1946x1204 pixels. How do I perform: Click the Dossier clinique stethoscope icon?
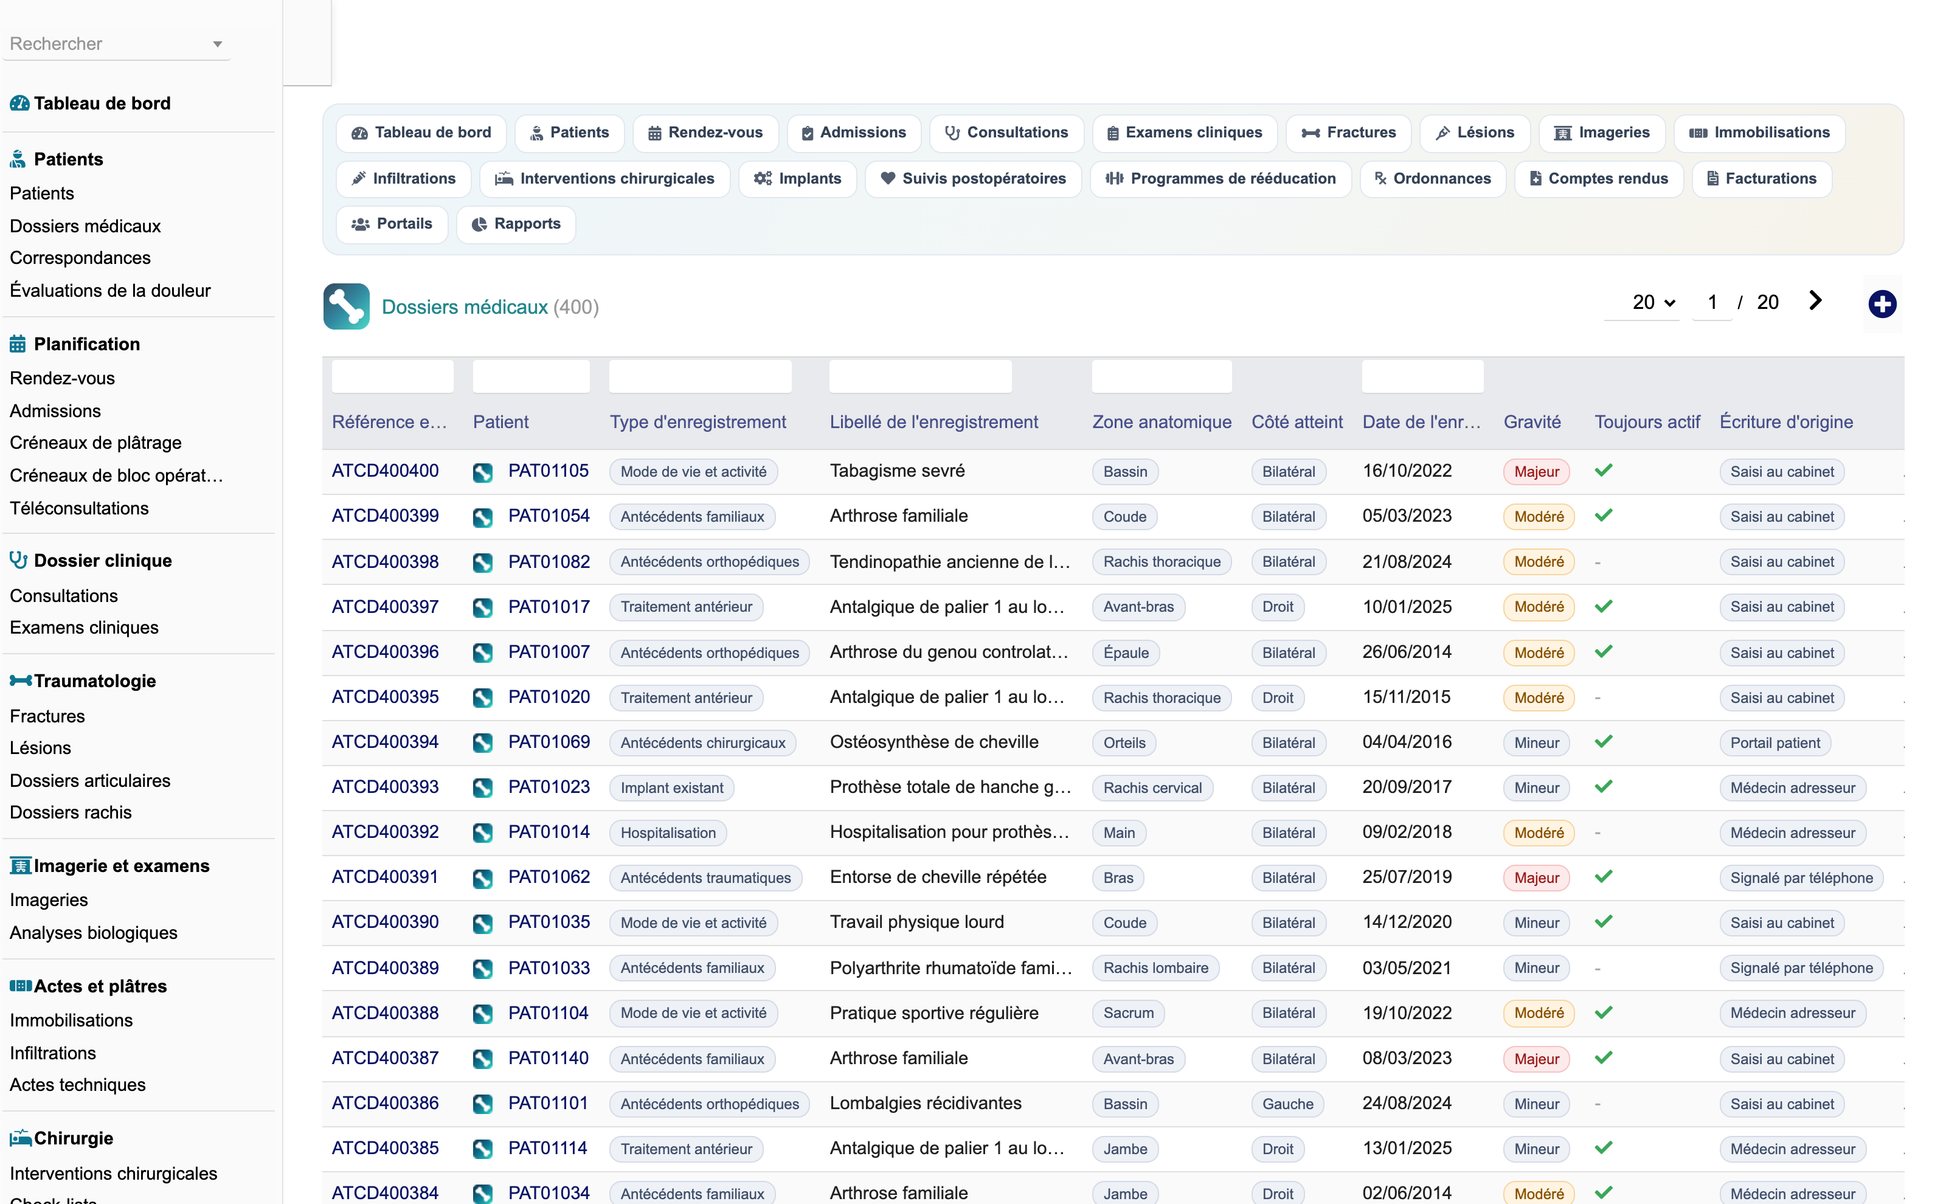[x=18, y=560]
